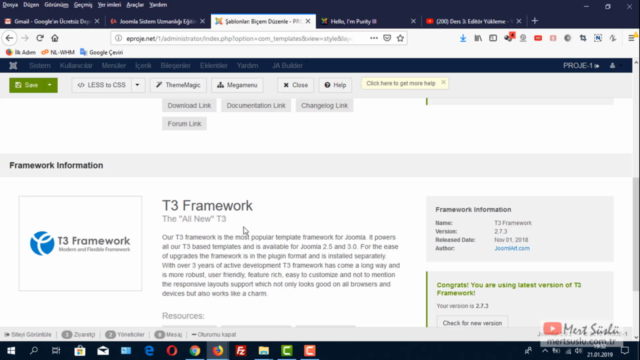Click site information icon in address bar
The width and height of the screenshot is (640, 360).
[x=118, y=38]
